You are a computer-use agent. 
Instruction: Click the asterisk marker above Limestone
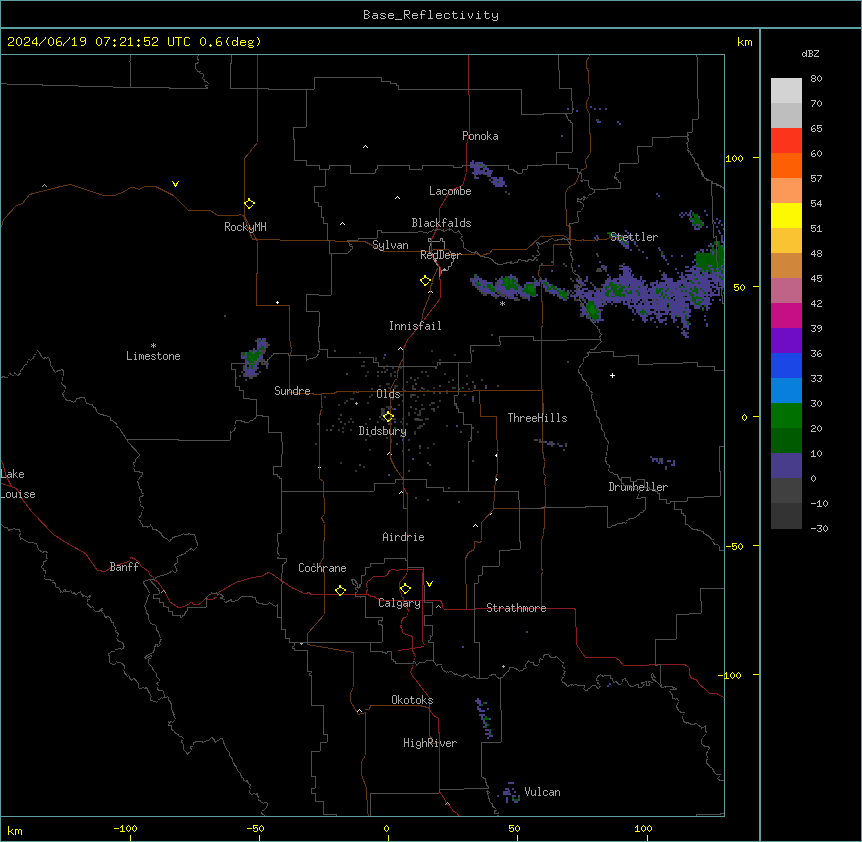click(153, 346)
